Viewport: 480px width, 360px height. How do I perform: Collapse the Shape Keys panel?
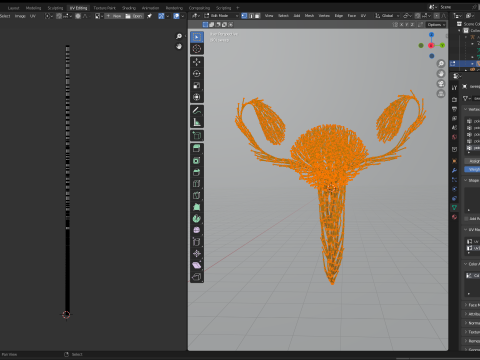coord(465,180)
